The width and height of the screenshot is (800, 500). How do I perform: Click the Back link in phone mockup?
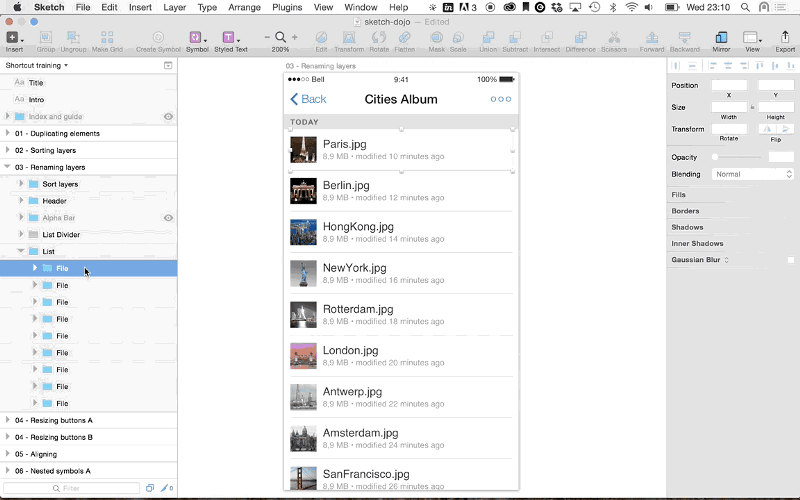pos(308,99)
